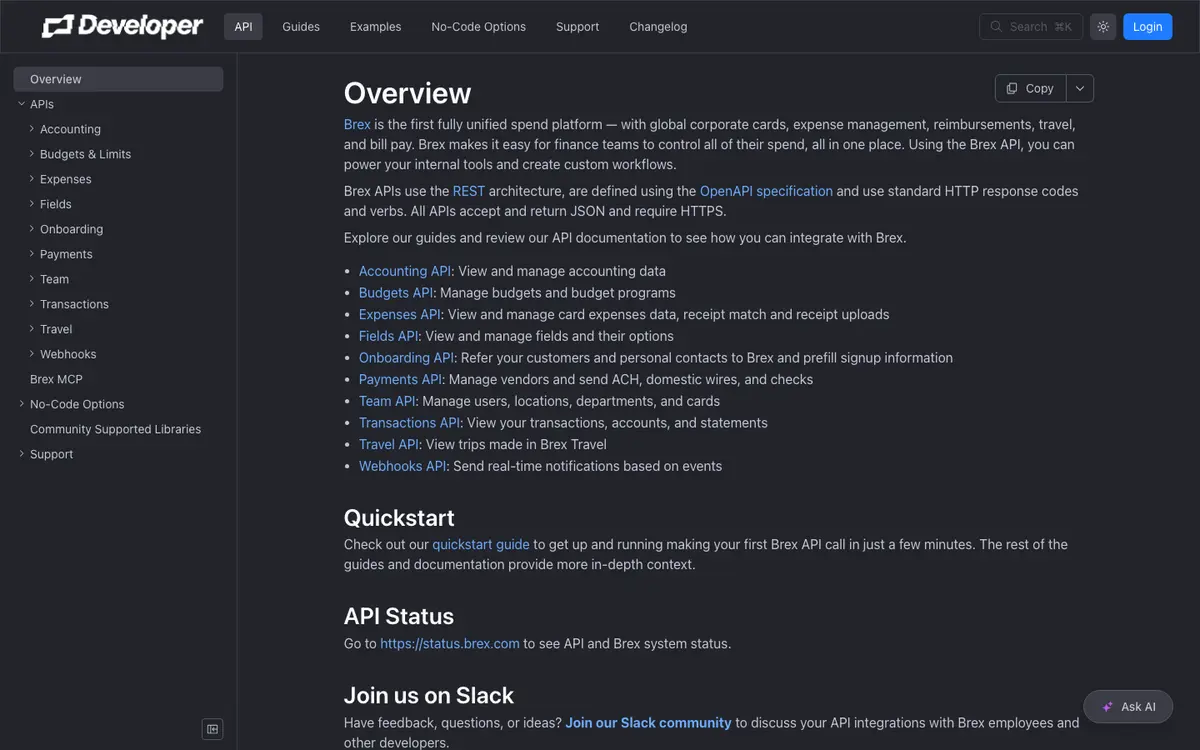Screen dimensions: 1200x750
Task: Open the Fields API link
Action: pos(388,336)
